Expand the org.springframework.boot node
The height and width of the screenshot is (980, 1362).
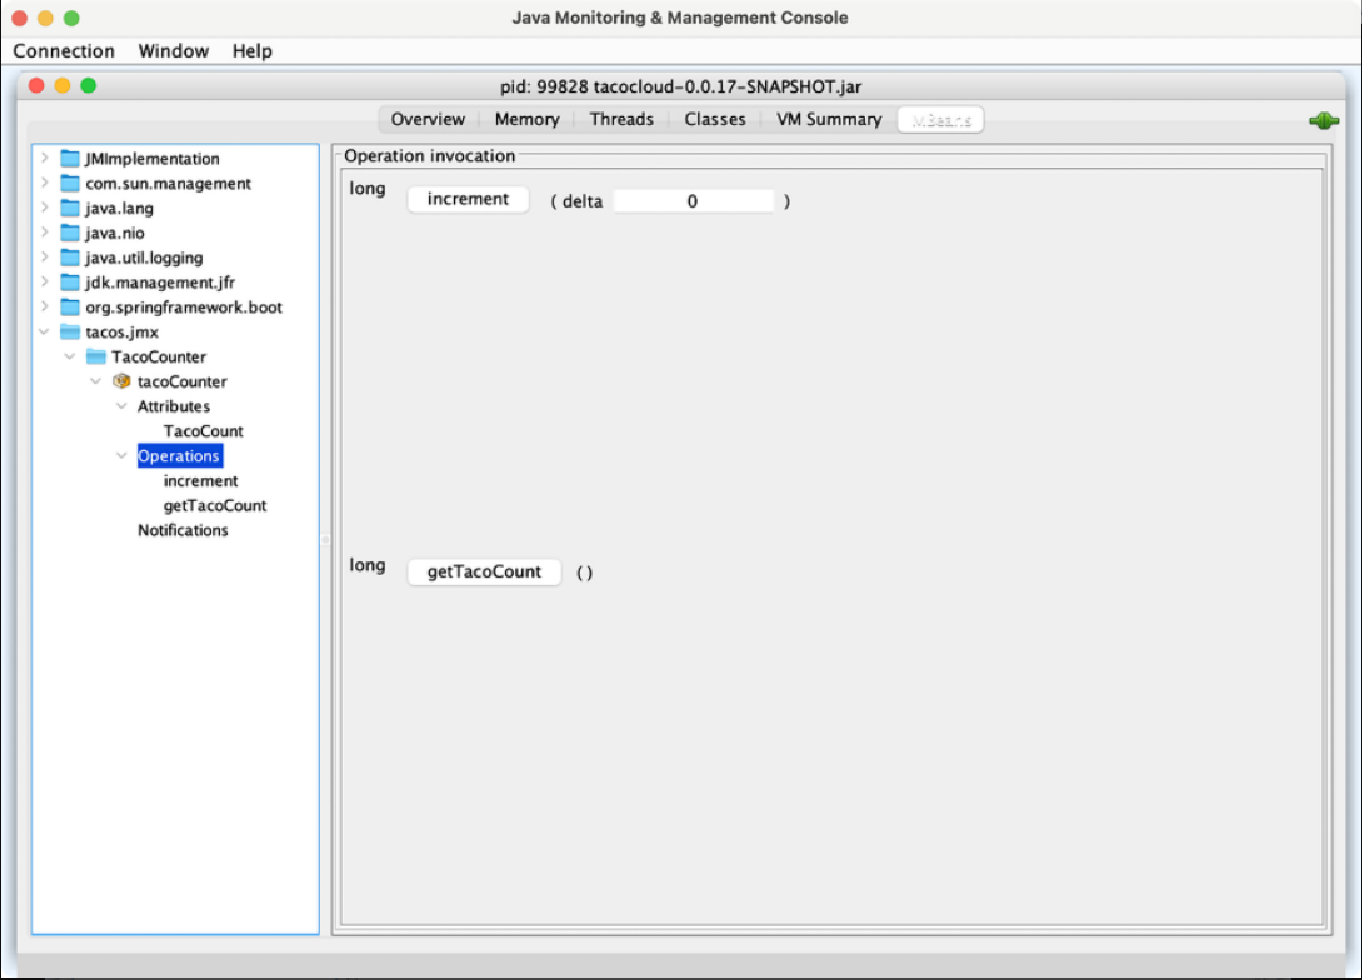[x=45, y=307]
